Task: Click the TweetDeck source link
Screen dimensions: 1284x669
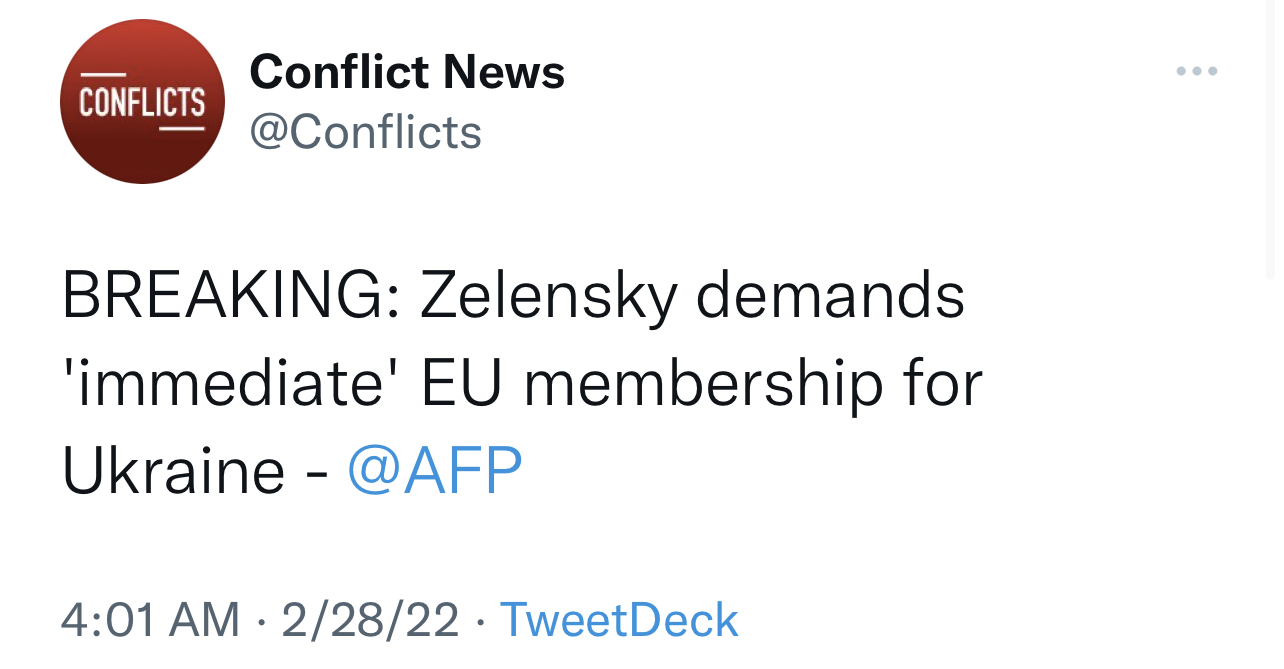Action: tap(618, 620)
